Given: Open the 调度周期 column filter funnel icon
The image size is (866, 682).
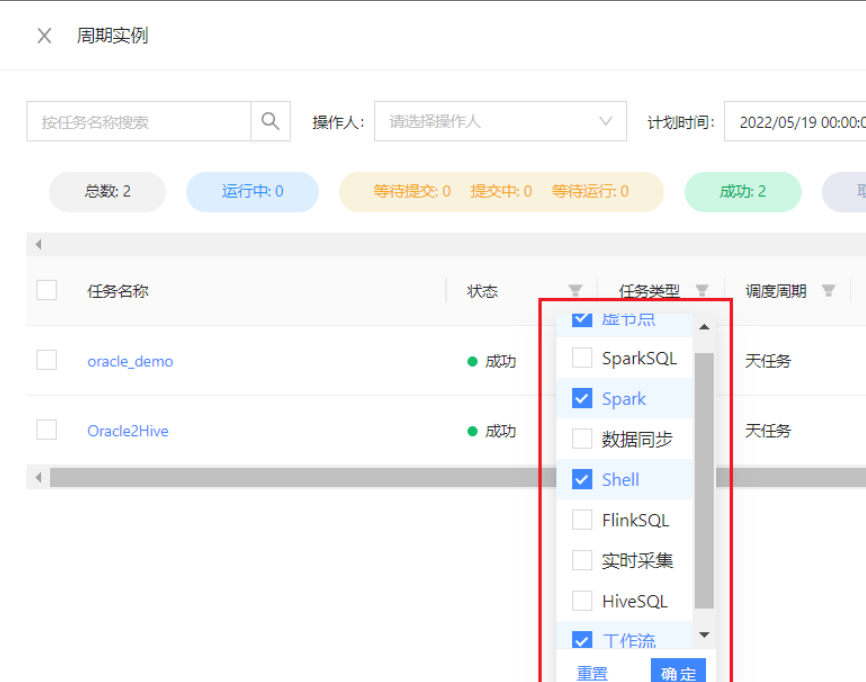Looking at the screenshot, I should click(828, 291).
